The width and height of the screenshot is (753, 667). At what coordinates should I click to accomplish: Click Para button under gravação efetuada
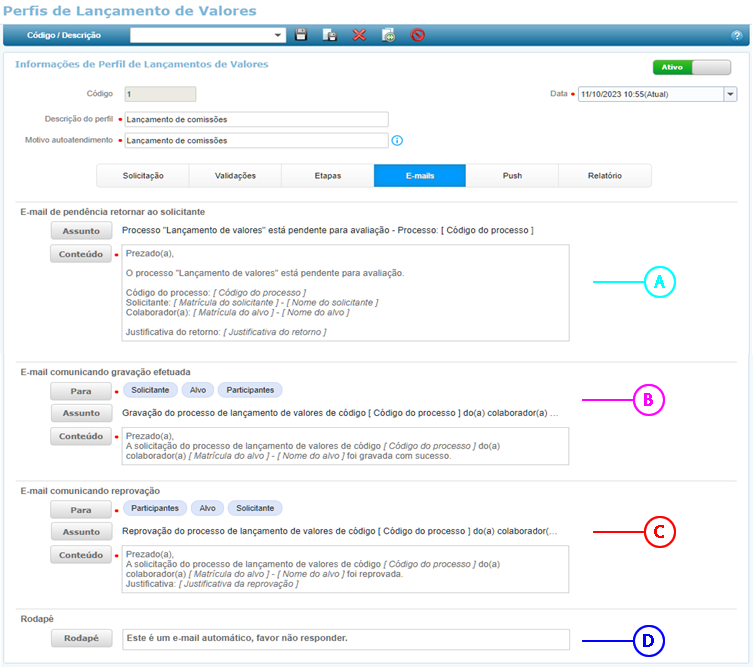[x=81, y=391]
